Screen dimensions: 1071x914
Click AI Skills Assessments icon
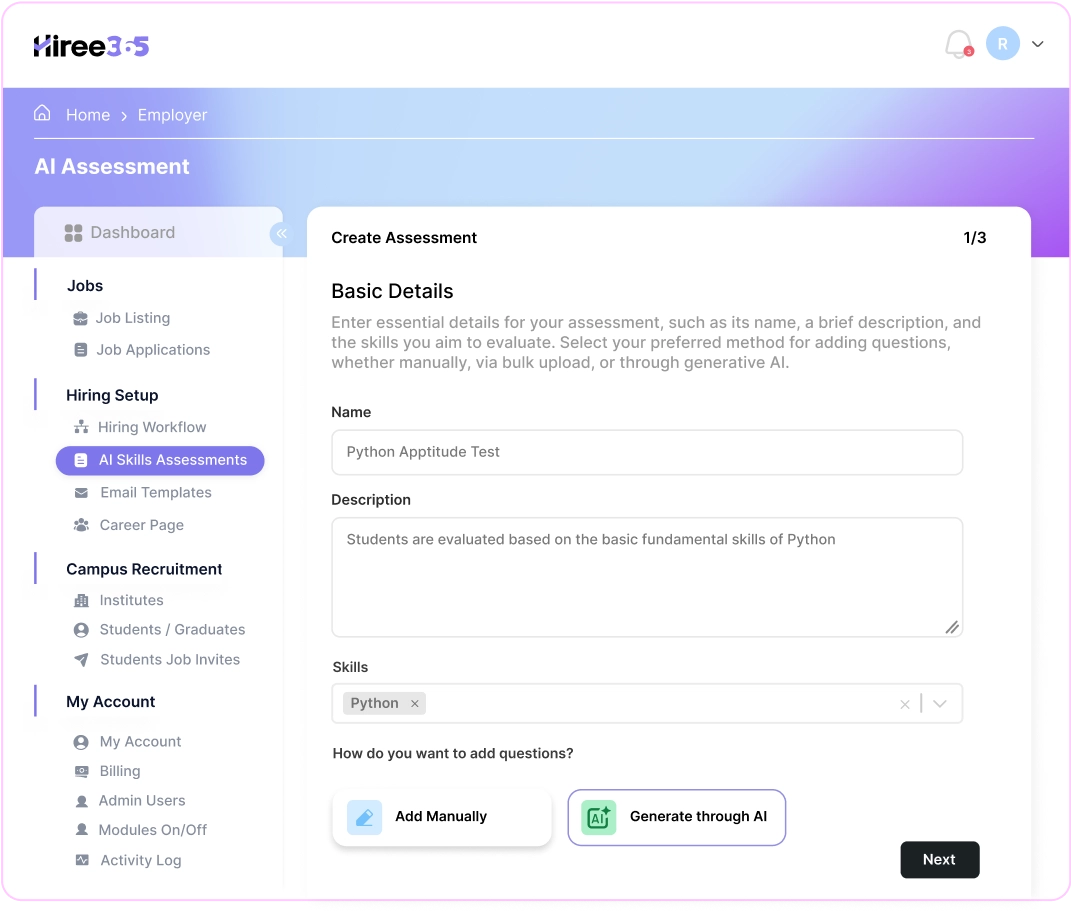81,460
